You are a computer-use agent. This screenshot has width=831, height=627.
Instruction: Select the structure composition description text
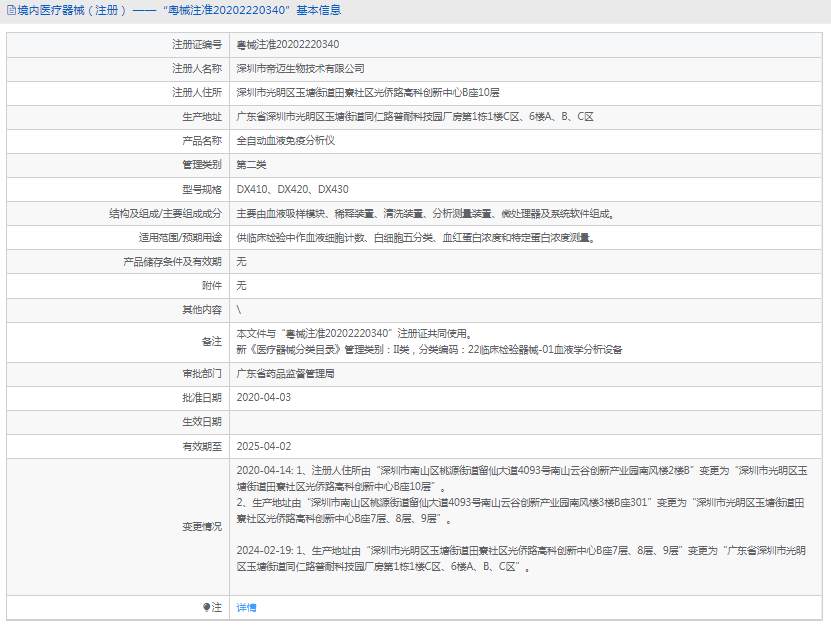pyautogui.click(x=426, y=214)
